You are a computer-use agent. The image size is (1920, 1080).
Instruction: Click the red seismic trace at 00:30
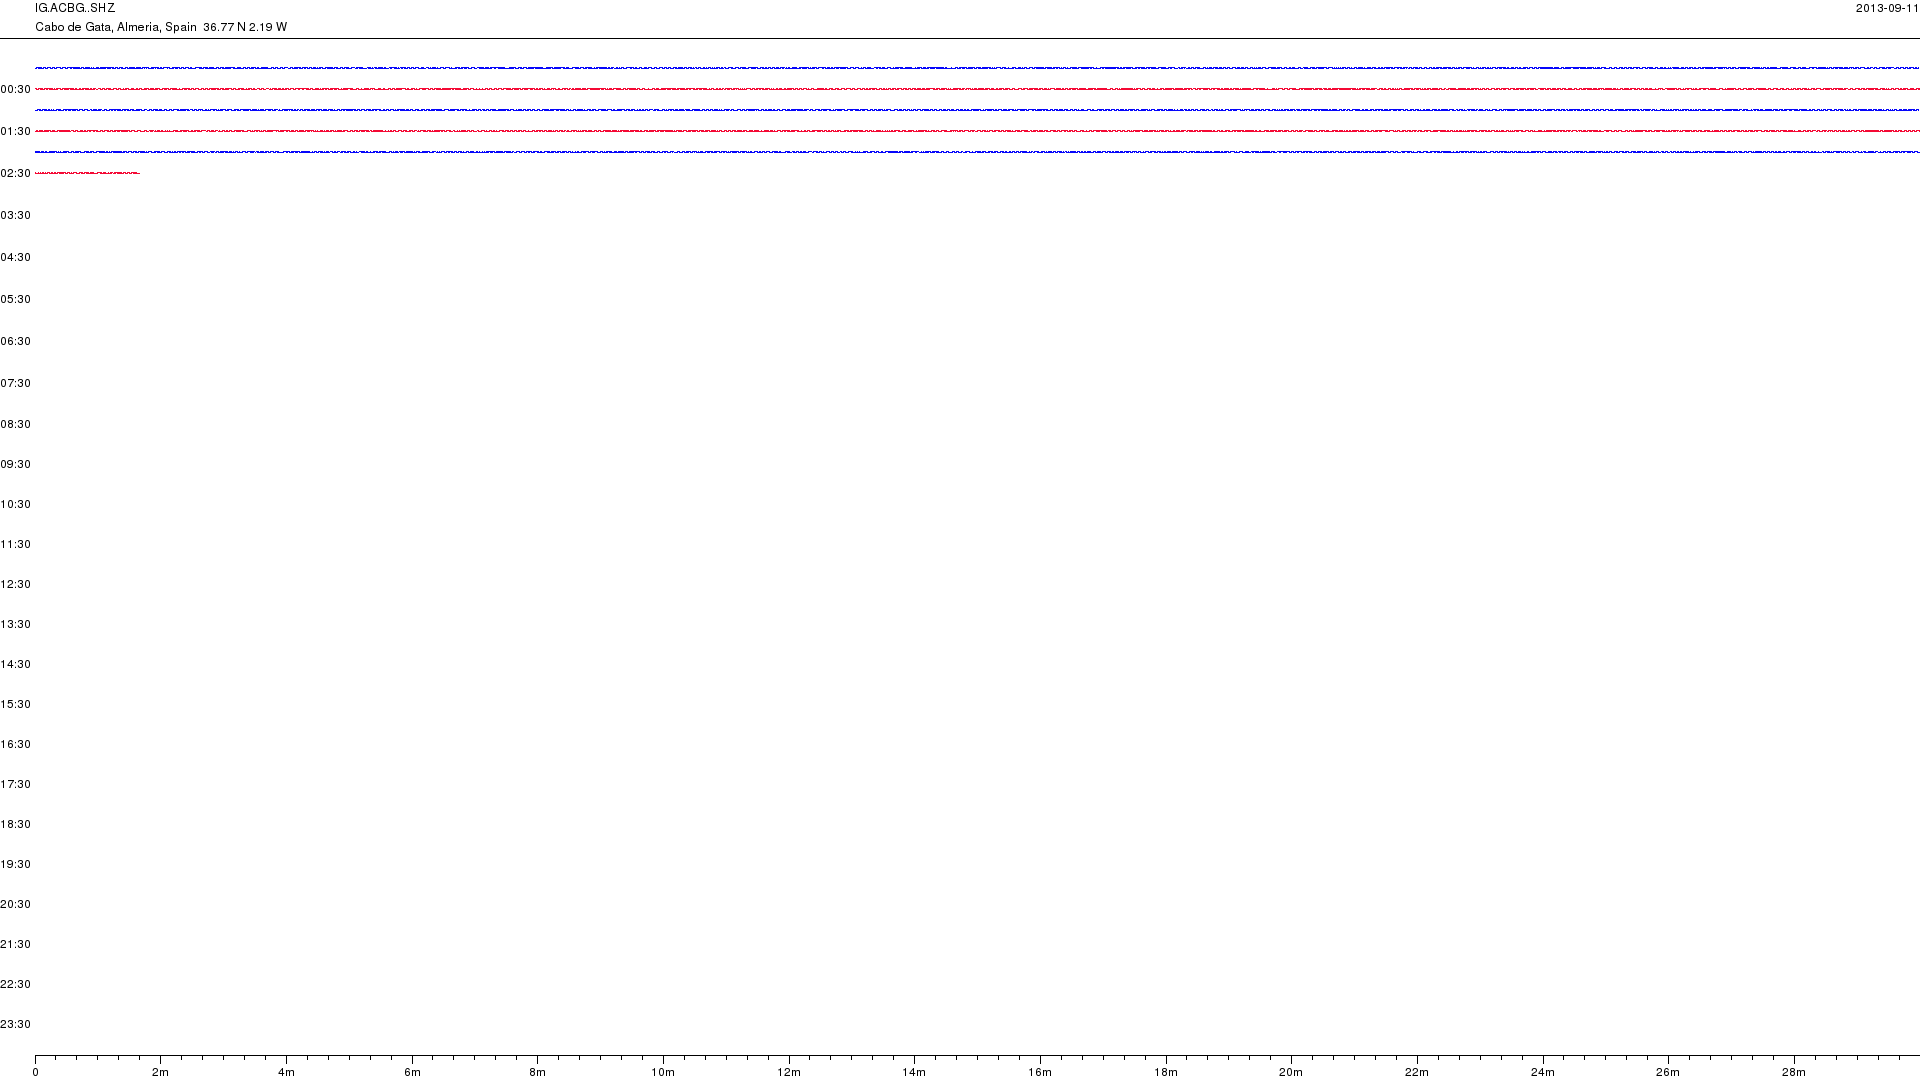pos(977,89)
